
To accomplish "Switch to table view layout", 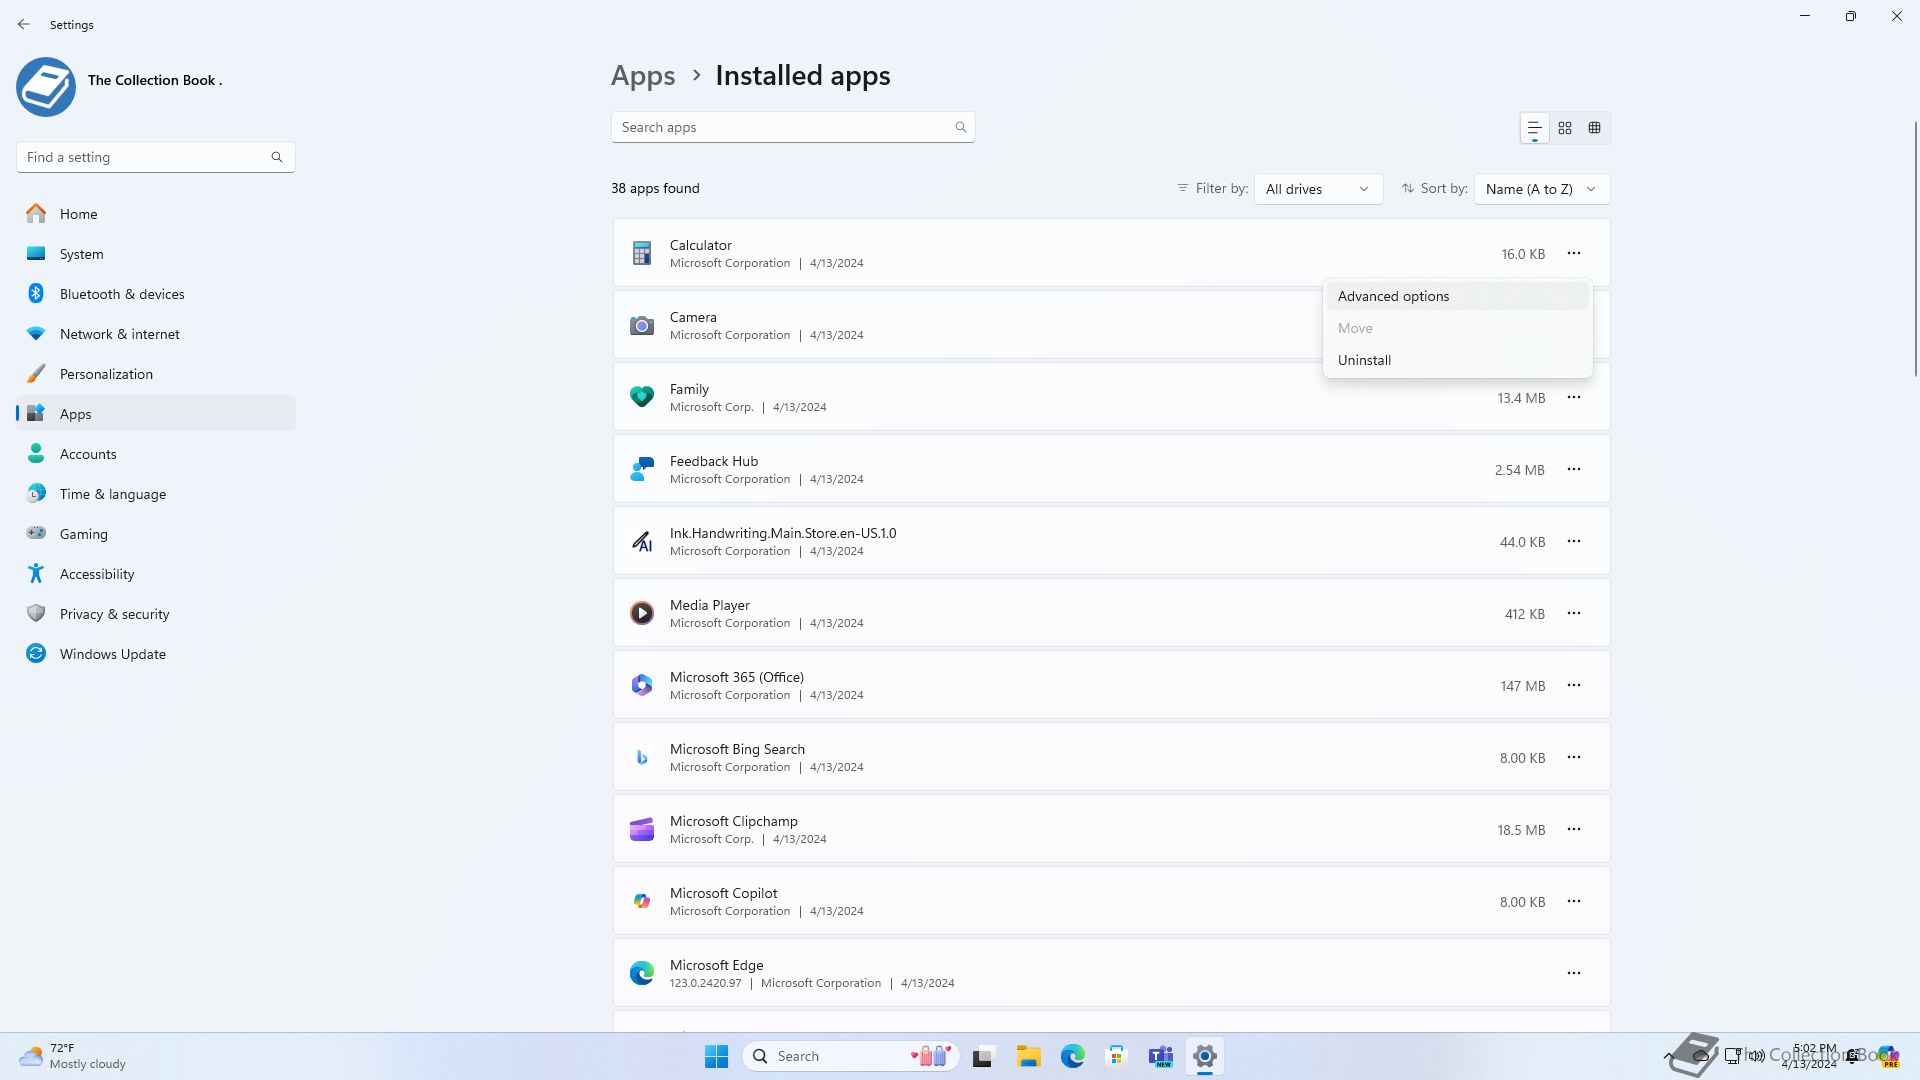I will click(1595, 128).
